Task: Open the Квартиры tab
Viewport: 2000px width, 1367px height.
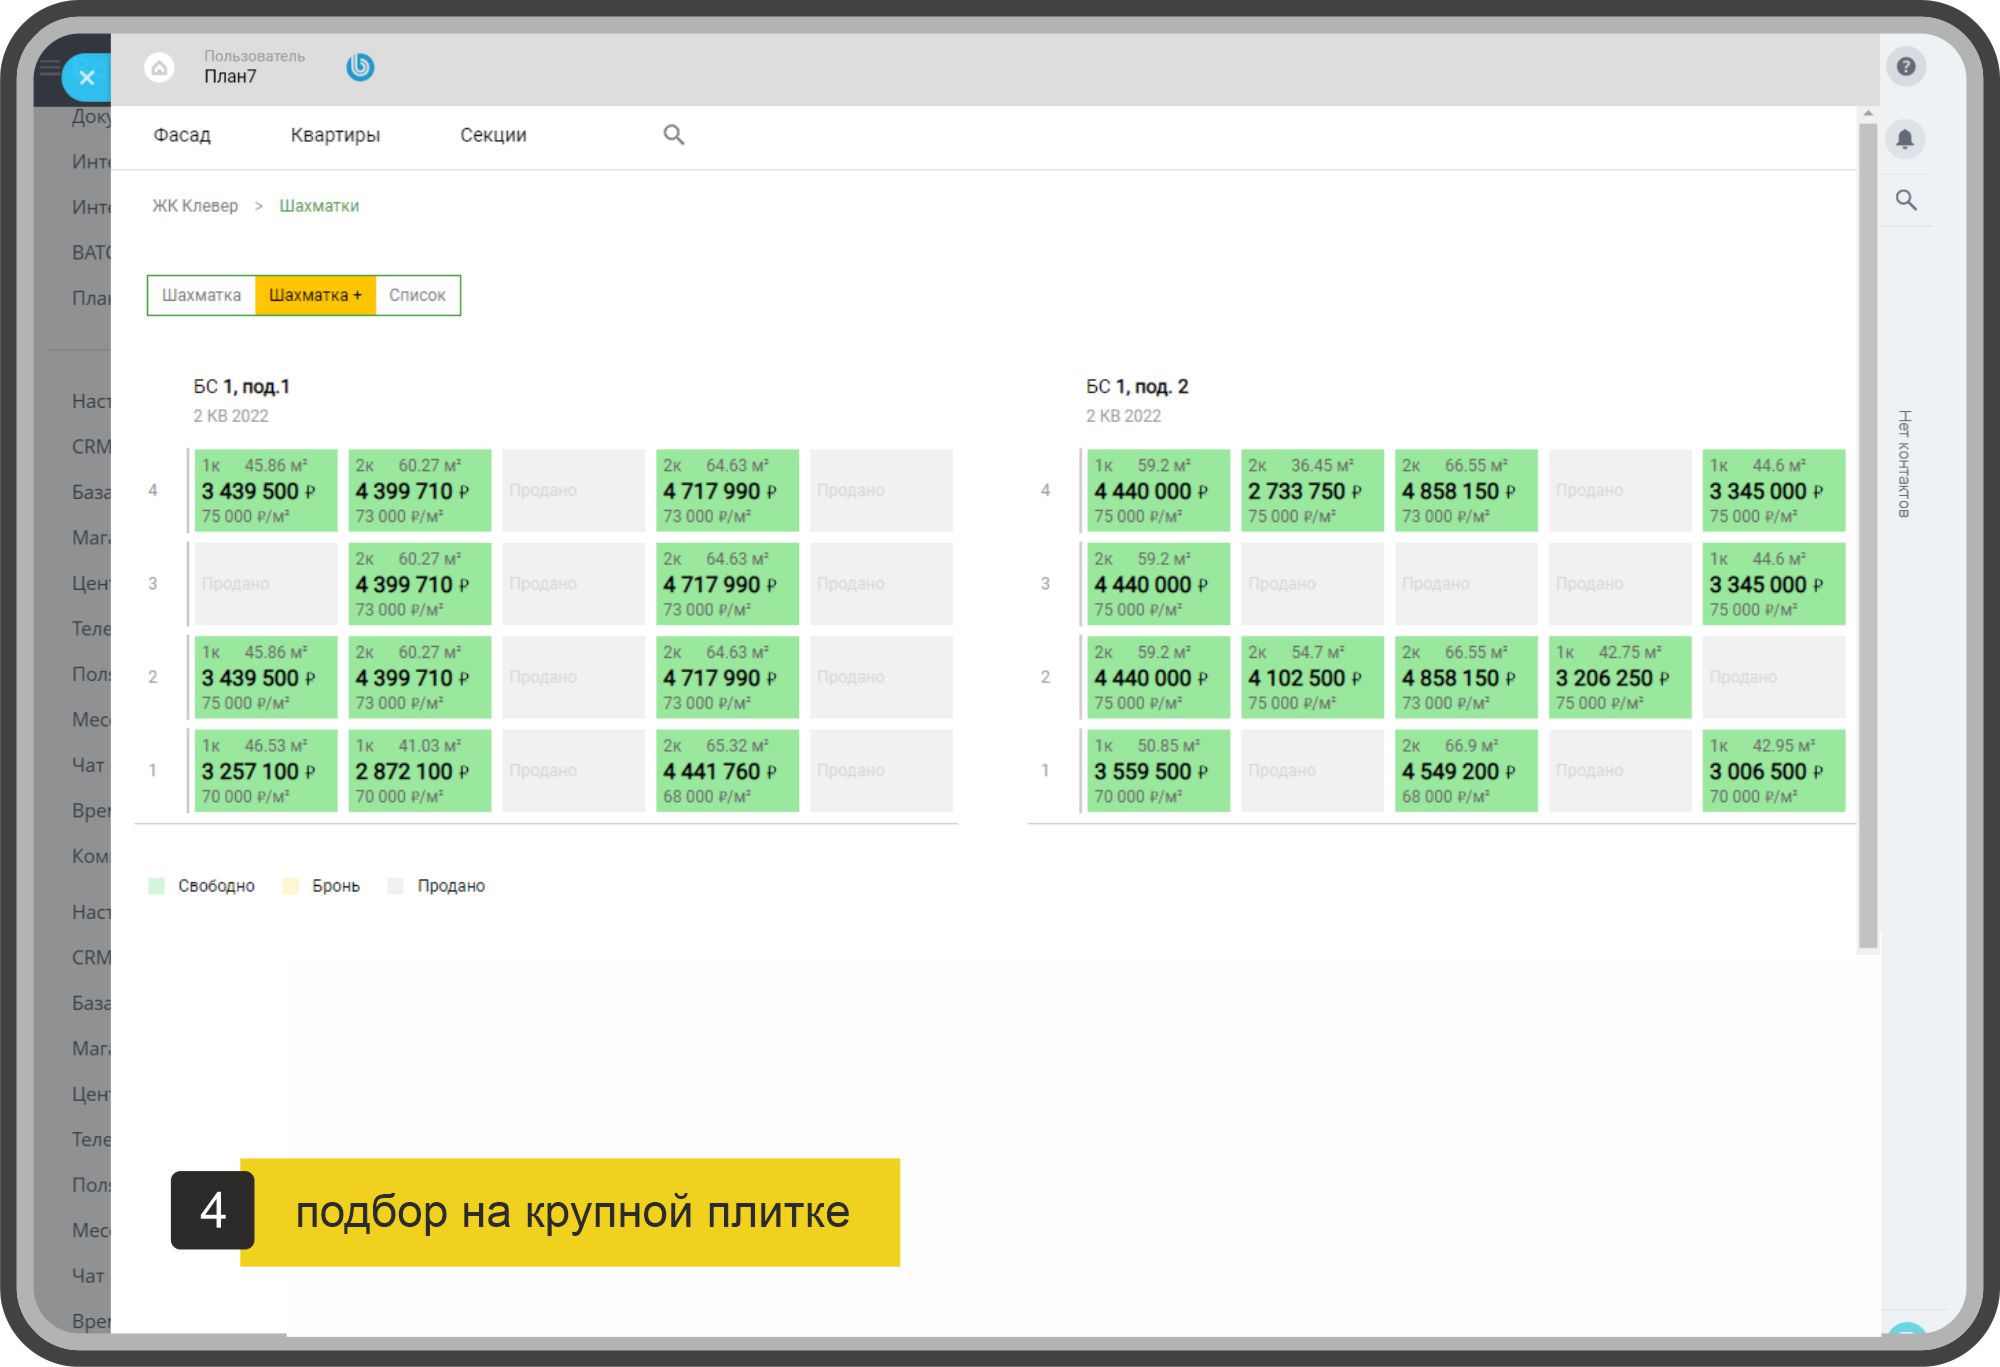Action: click(x=335, y=135)
